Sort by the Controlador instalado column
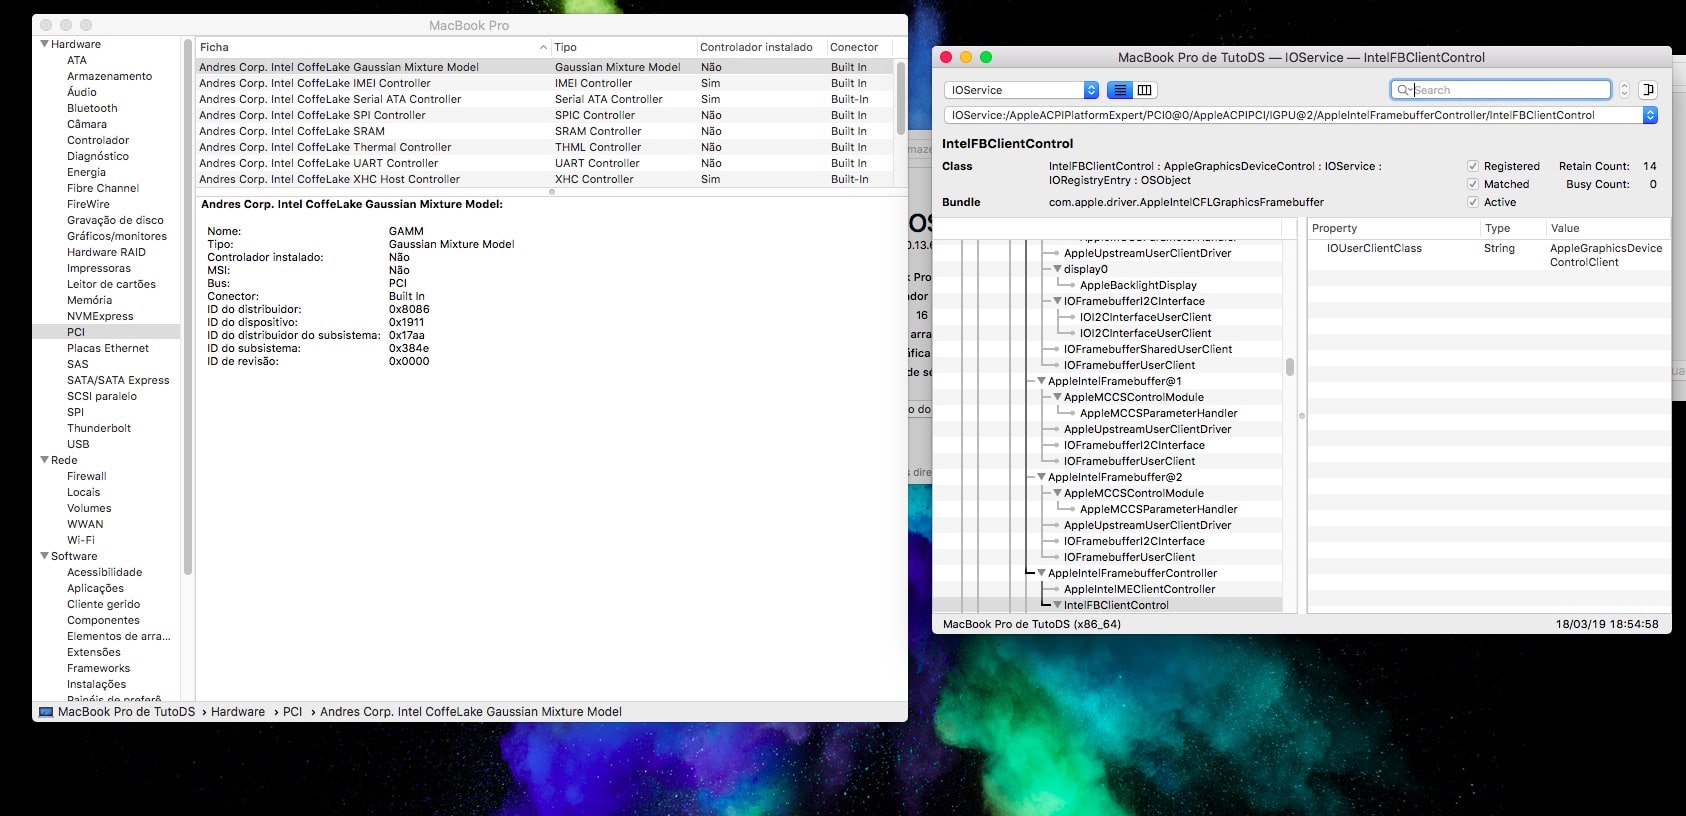Image resolution: width=1686 pixels, height=816 pixels. point(761,47)
